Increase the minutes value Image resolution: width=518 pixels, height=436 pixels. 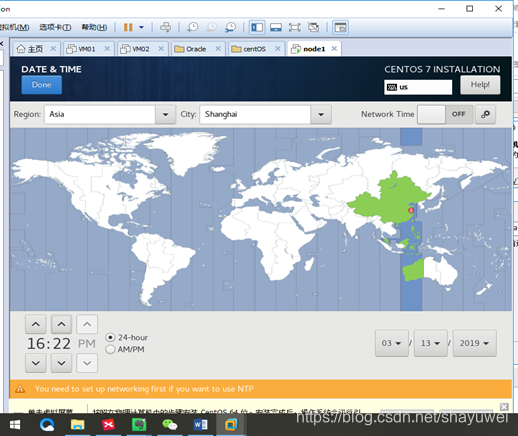click(x=61, y=324)
